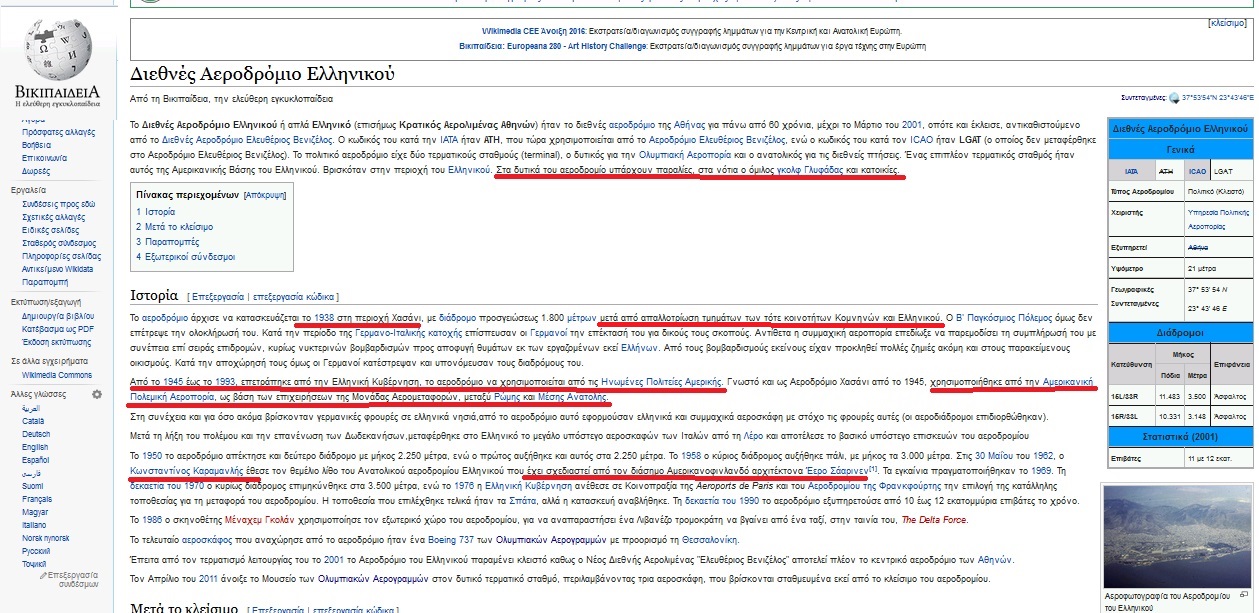The image size is (1259, 613).
Task: Open Wikimedia Commons in the sidebar
Action: tap(57, 375)
